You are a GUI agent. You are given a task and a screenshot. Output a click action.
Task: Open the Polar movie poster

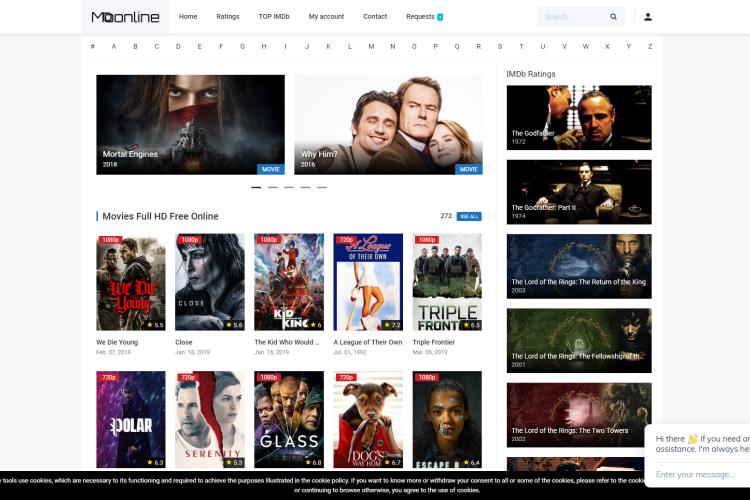[131, 420]
